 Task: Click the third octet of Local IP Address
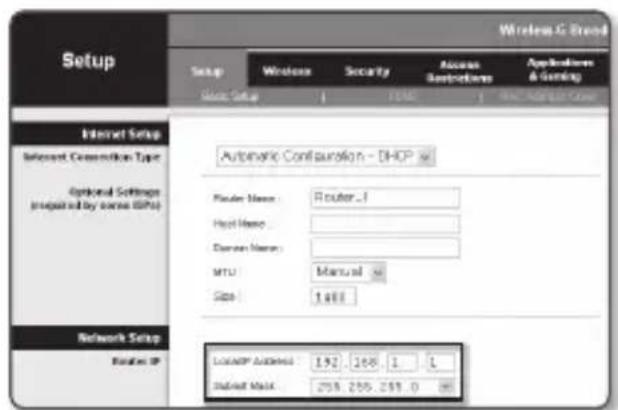(402, 362)
